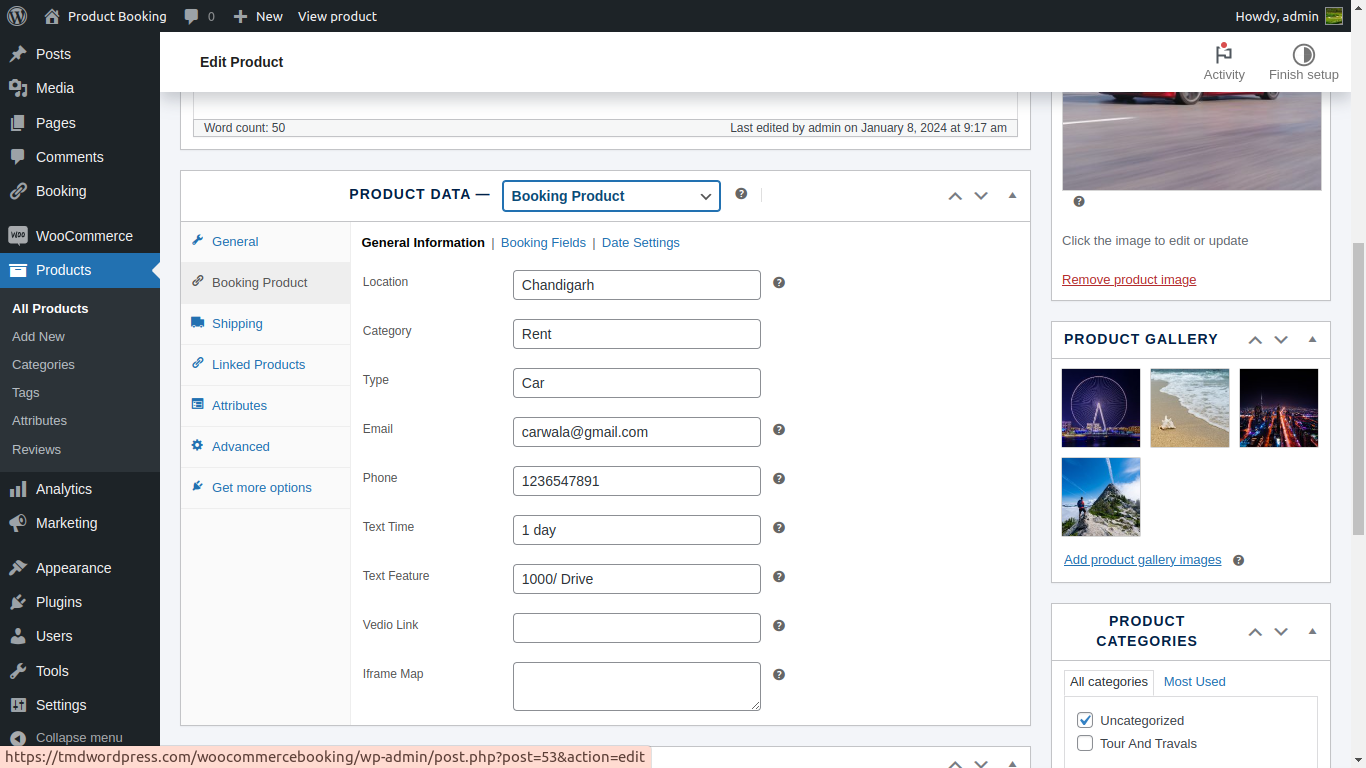Collapse the Product Gallery panel

point(1312,340)
